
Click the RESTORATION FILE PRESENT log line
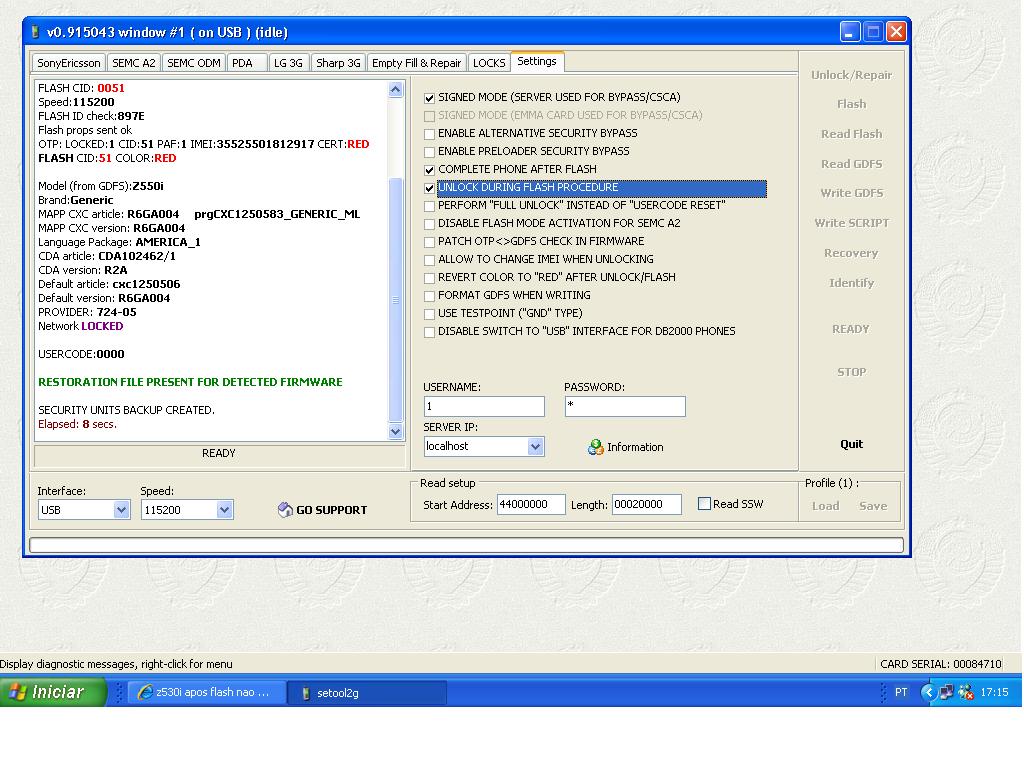point(190,382)
